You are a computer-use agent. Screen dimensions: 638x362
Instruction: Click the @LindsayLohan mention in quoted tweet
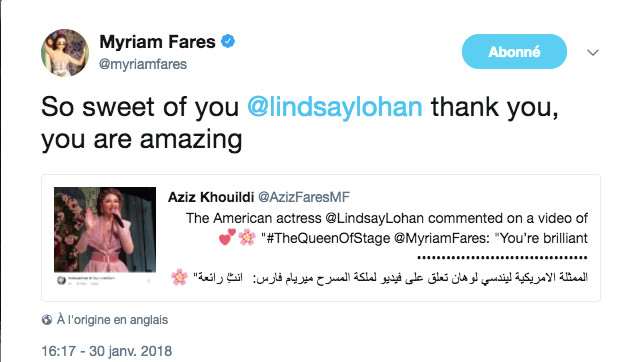(x=374, y=218)
